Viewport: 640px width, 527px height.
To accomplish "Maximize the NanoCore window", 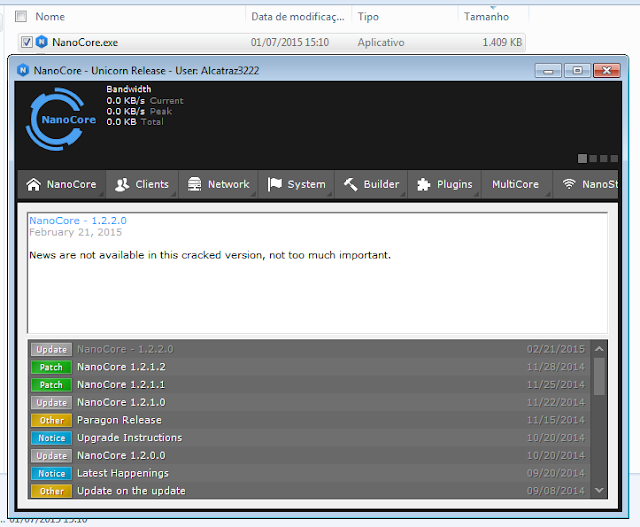I will (x=577, y=71).
